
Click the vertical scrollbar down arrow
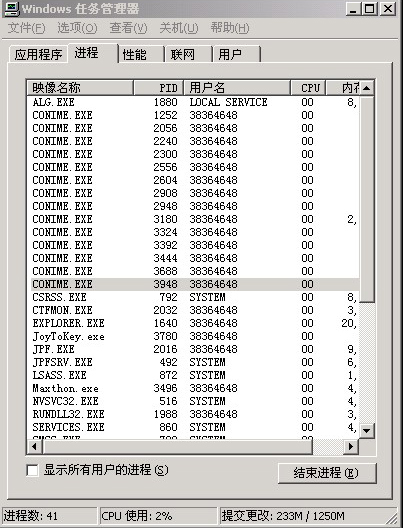[366, 431]
